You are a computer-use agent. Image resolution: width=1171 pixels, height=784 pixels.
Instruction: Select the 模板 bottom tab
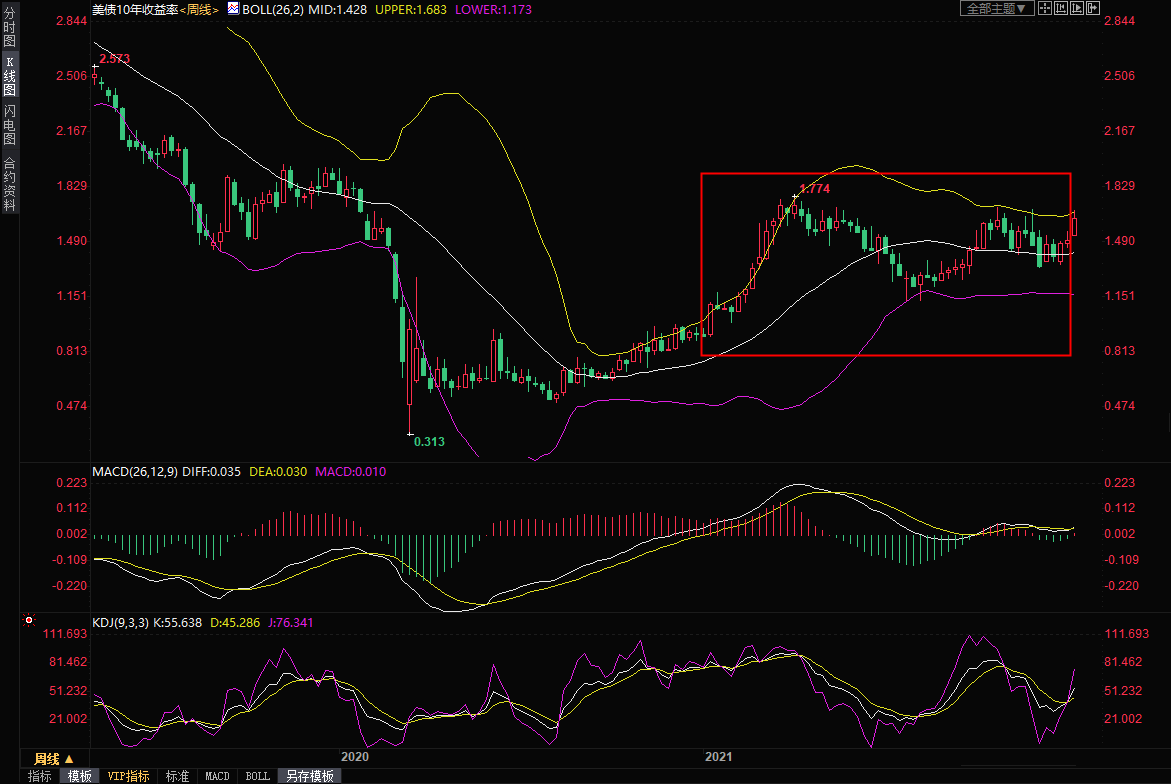80,776
